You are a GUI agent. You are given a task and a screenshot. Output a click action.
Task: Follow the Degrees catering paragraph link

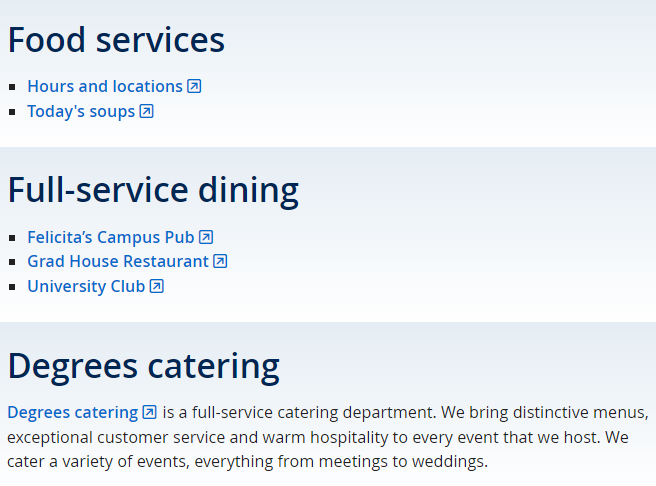[73, 413]
